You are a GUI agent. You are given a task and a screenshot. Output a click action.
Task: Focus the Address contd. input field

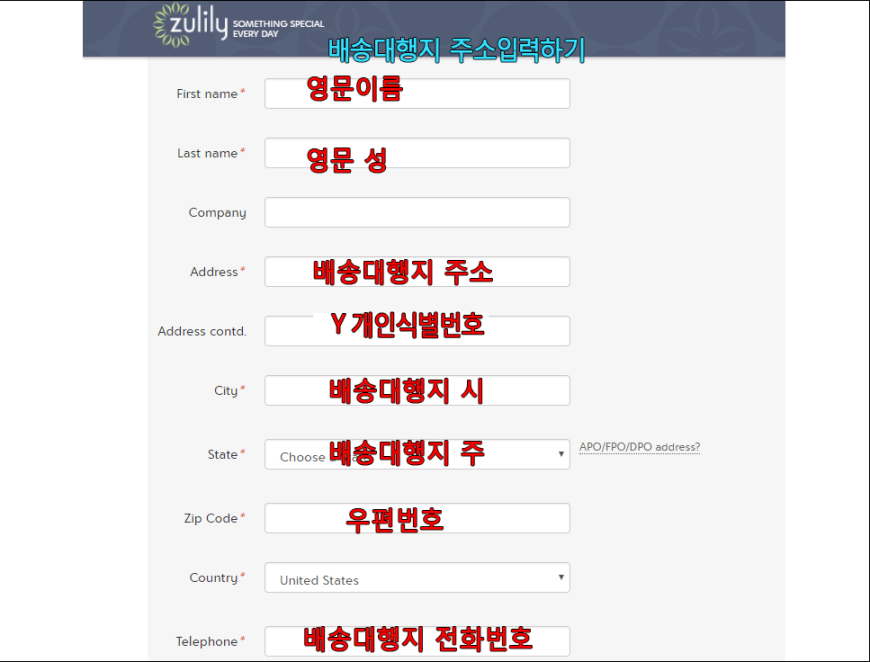(417, 331)
